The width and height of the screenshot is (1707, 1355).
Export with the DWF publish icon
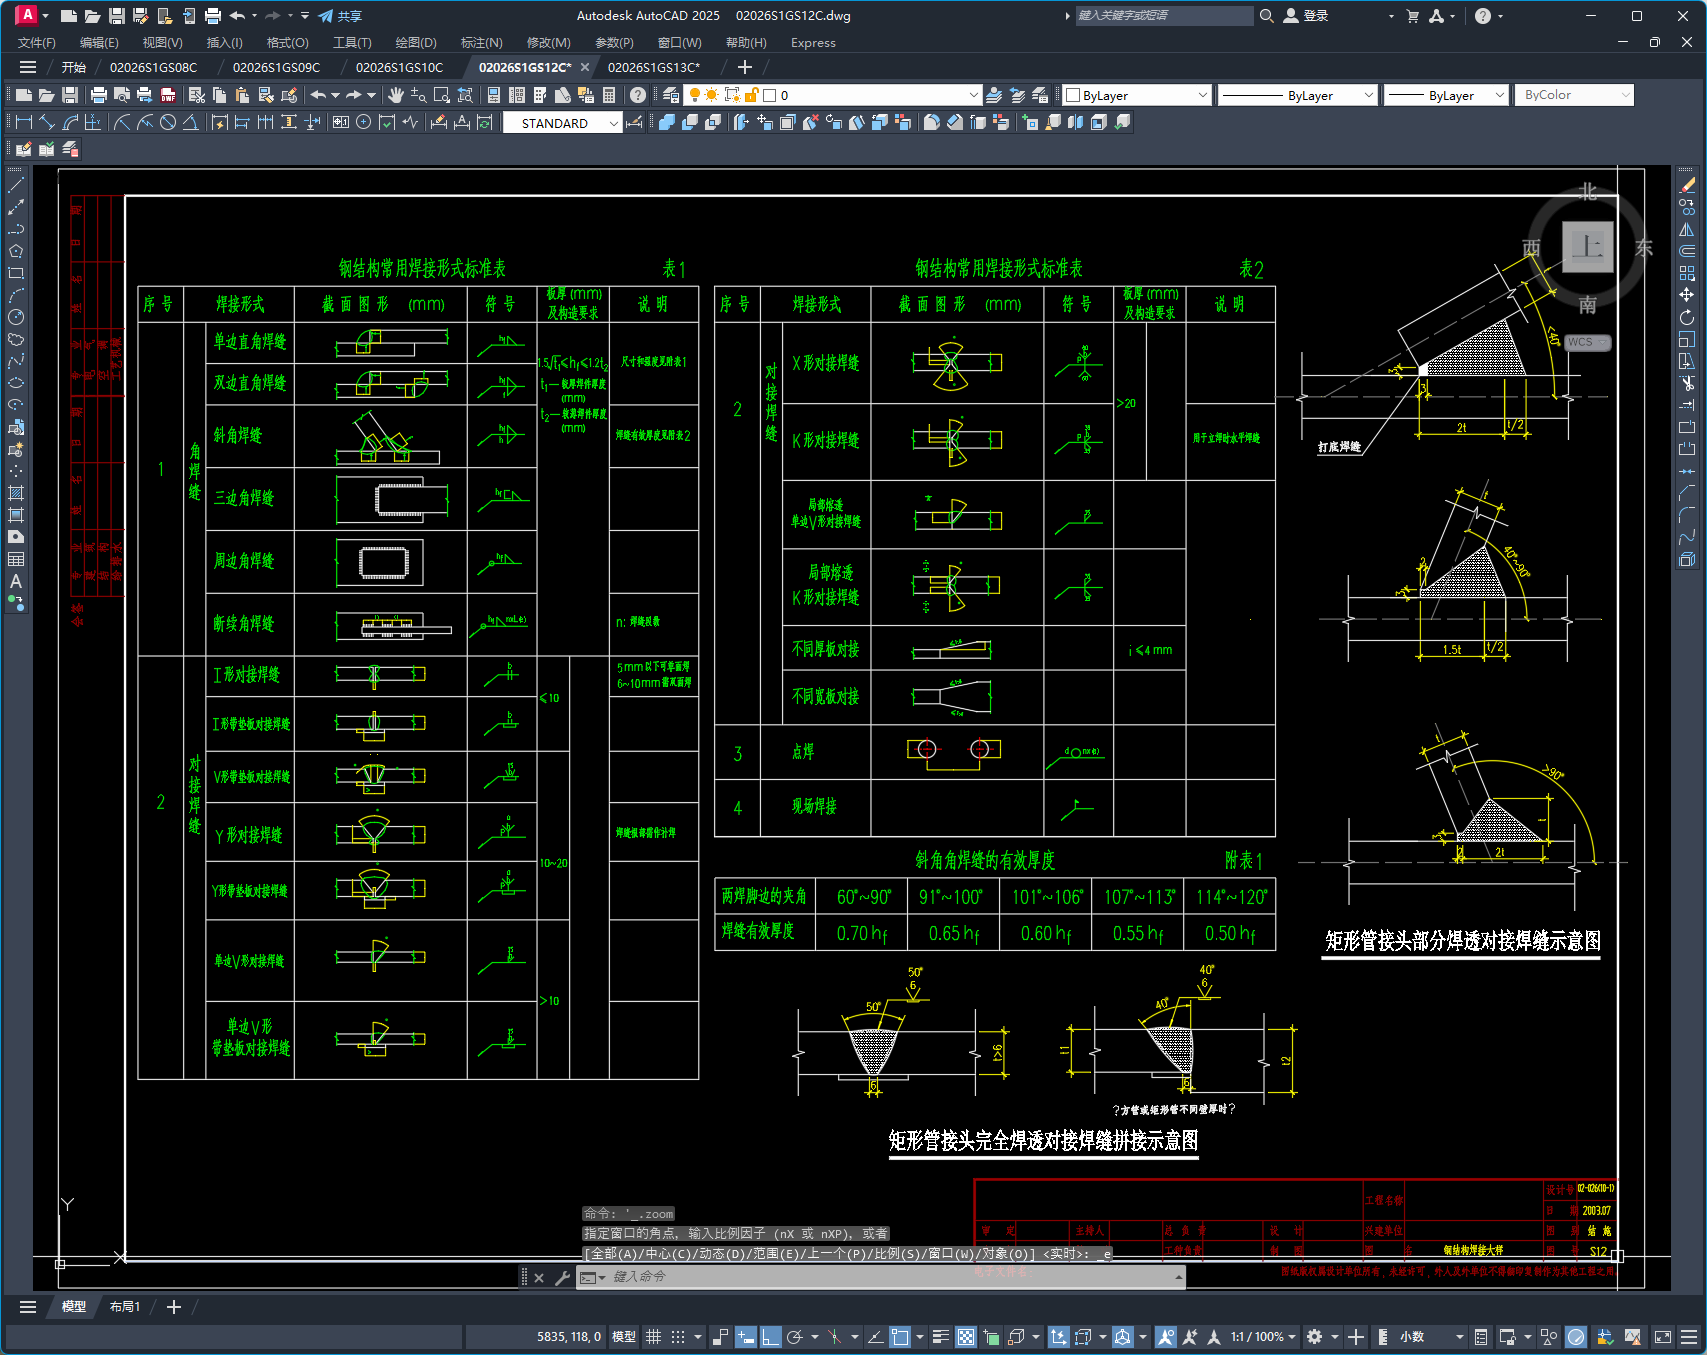pyautogui.click(x=168, y=95)
